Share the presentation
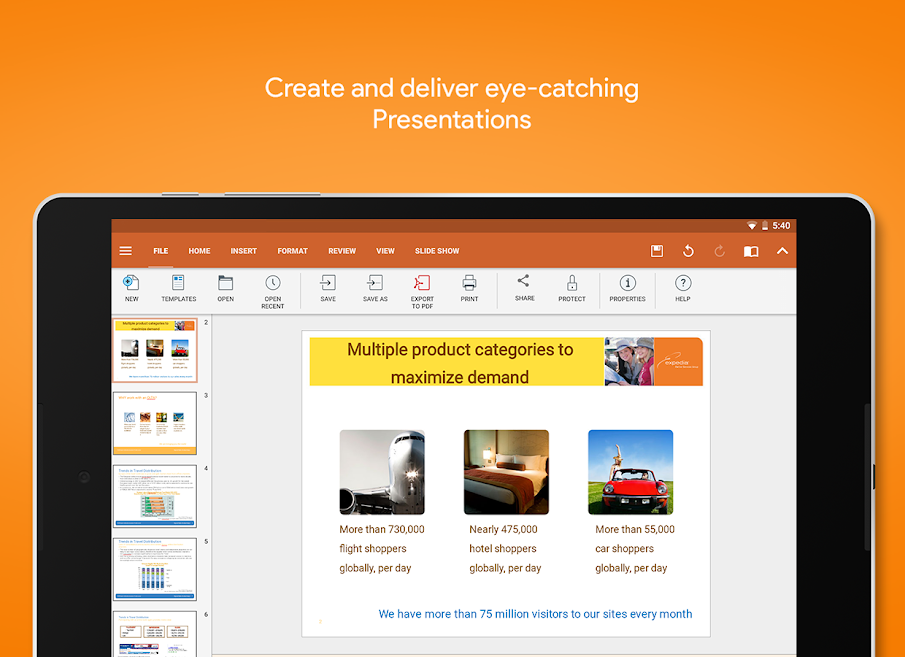Image resolution: width=905 pixels, height=657 pixels. 524,283
